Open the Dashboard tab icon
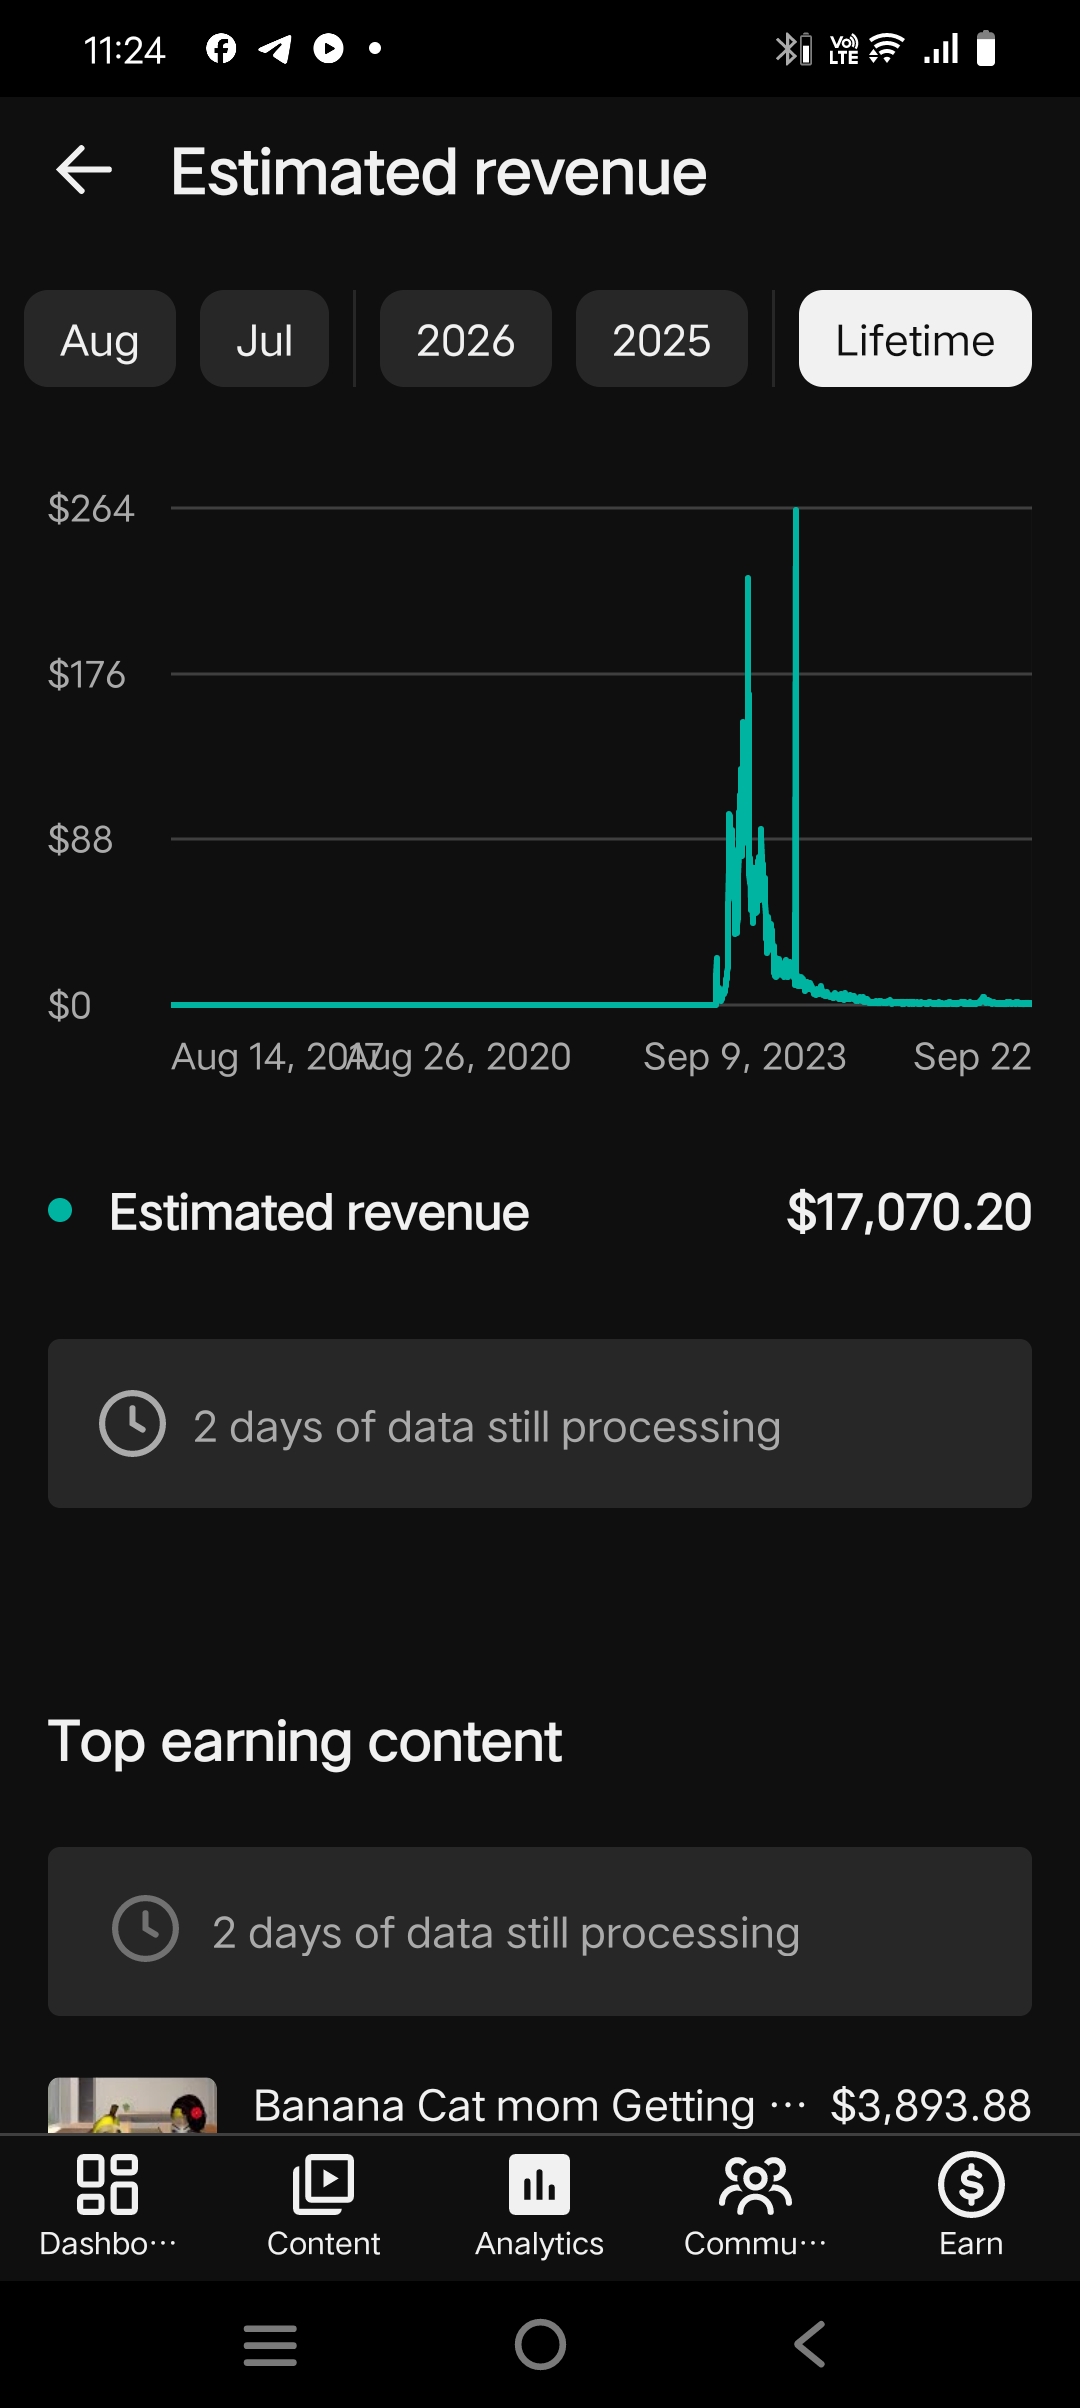The image size is (1080, 2408). point(107,2185)
